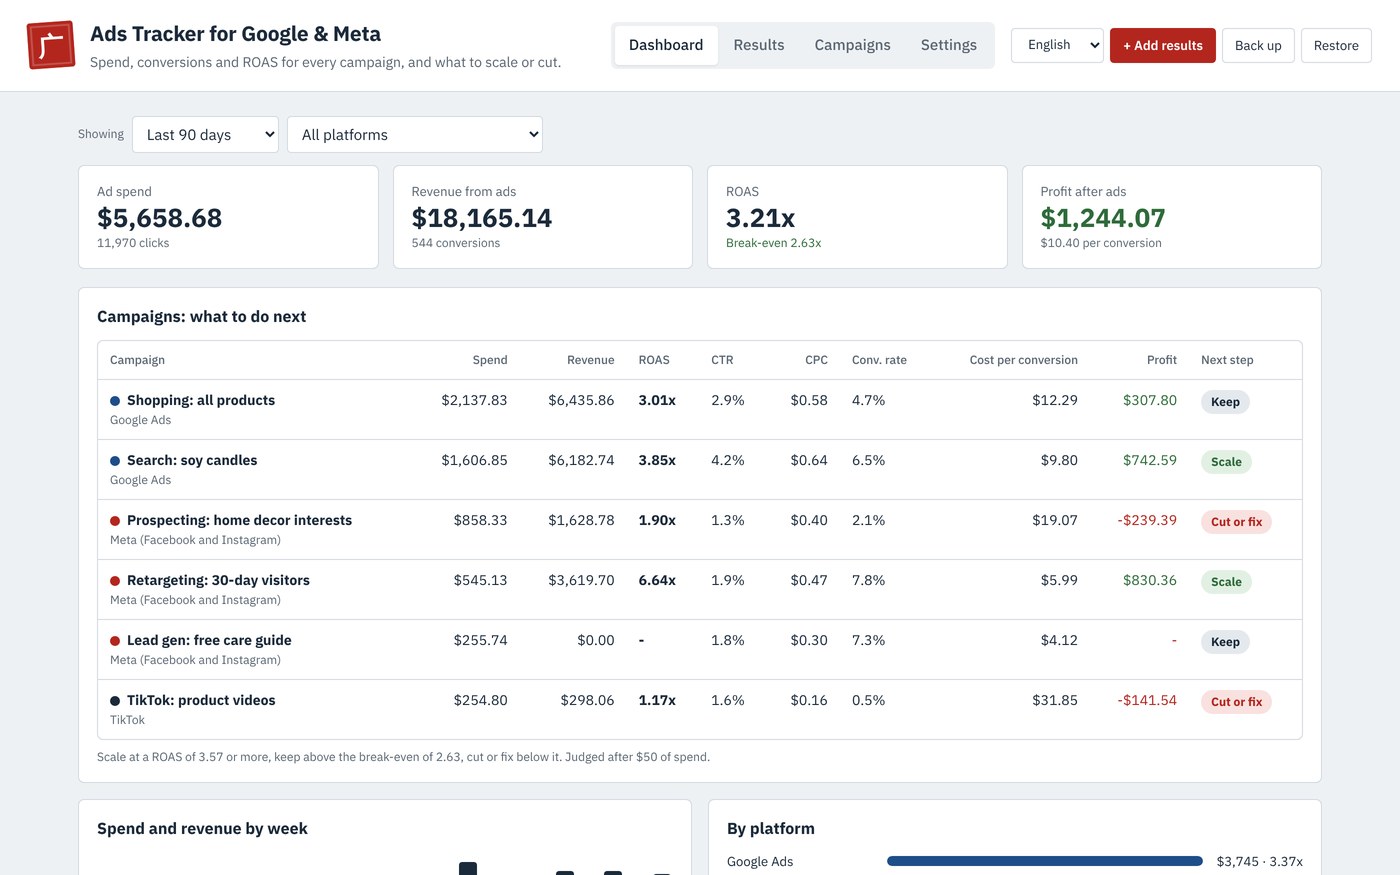Click the Restore button
The width and height of the screenshot is (1400, 875).
coord(1336,46)
